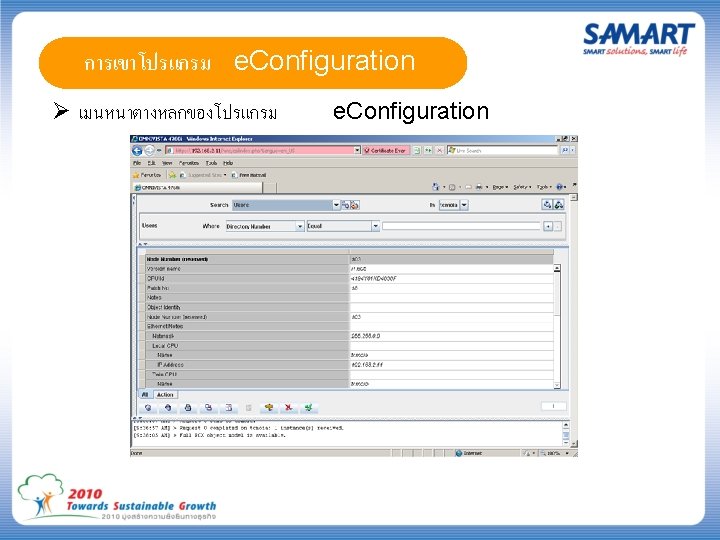Click the Add to Favorites star icon
720x540 pixels.
[172, 175]
